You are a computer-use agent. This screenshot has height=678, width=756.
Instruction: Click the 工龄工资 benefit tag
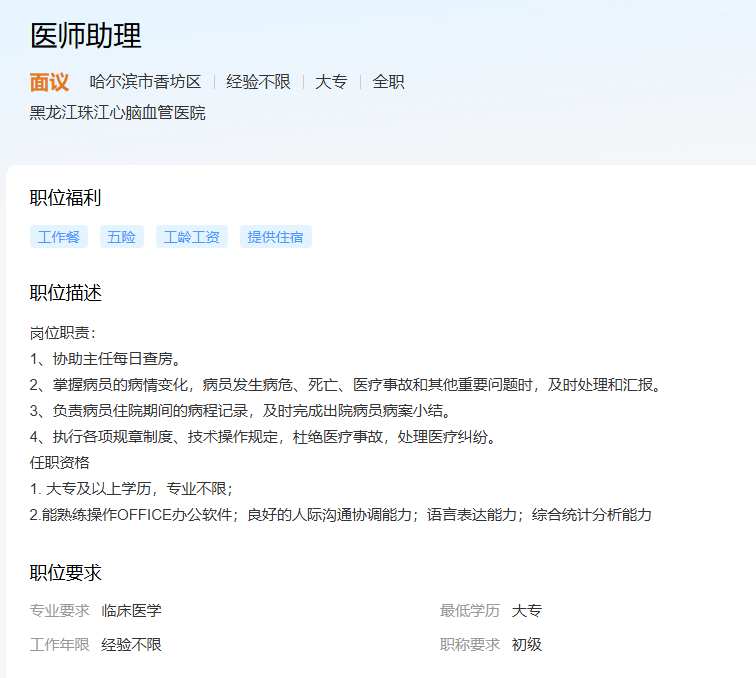click(x=192, y=237)
